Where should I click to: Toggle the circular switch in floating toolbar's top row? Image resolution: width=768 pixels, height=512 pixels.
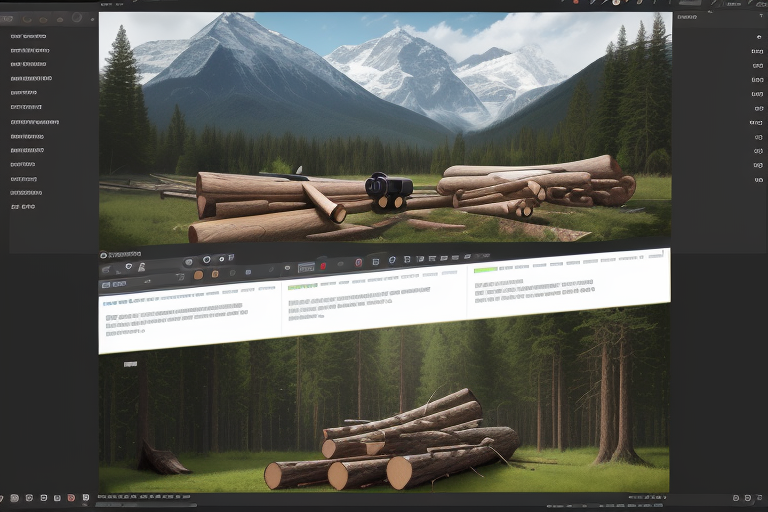(x=207, y=260)
